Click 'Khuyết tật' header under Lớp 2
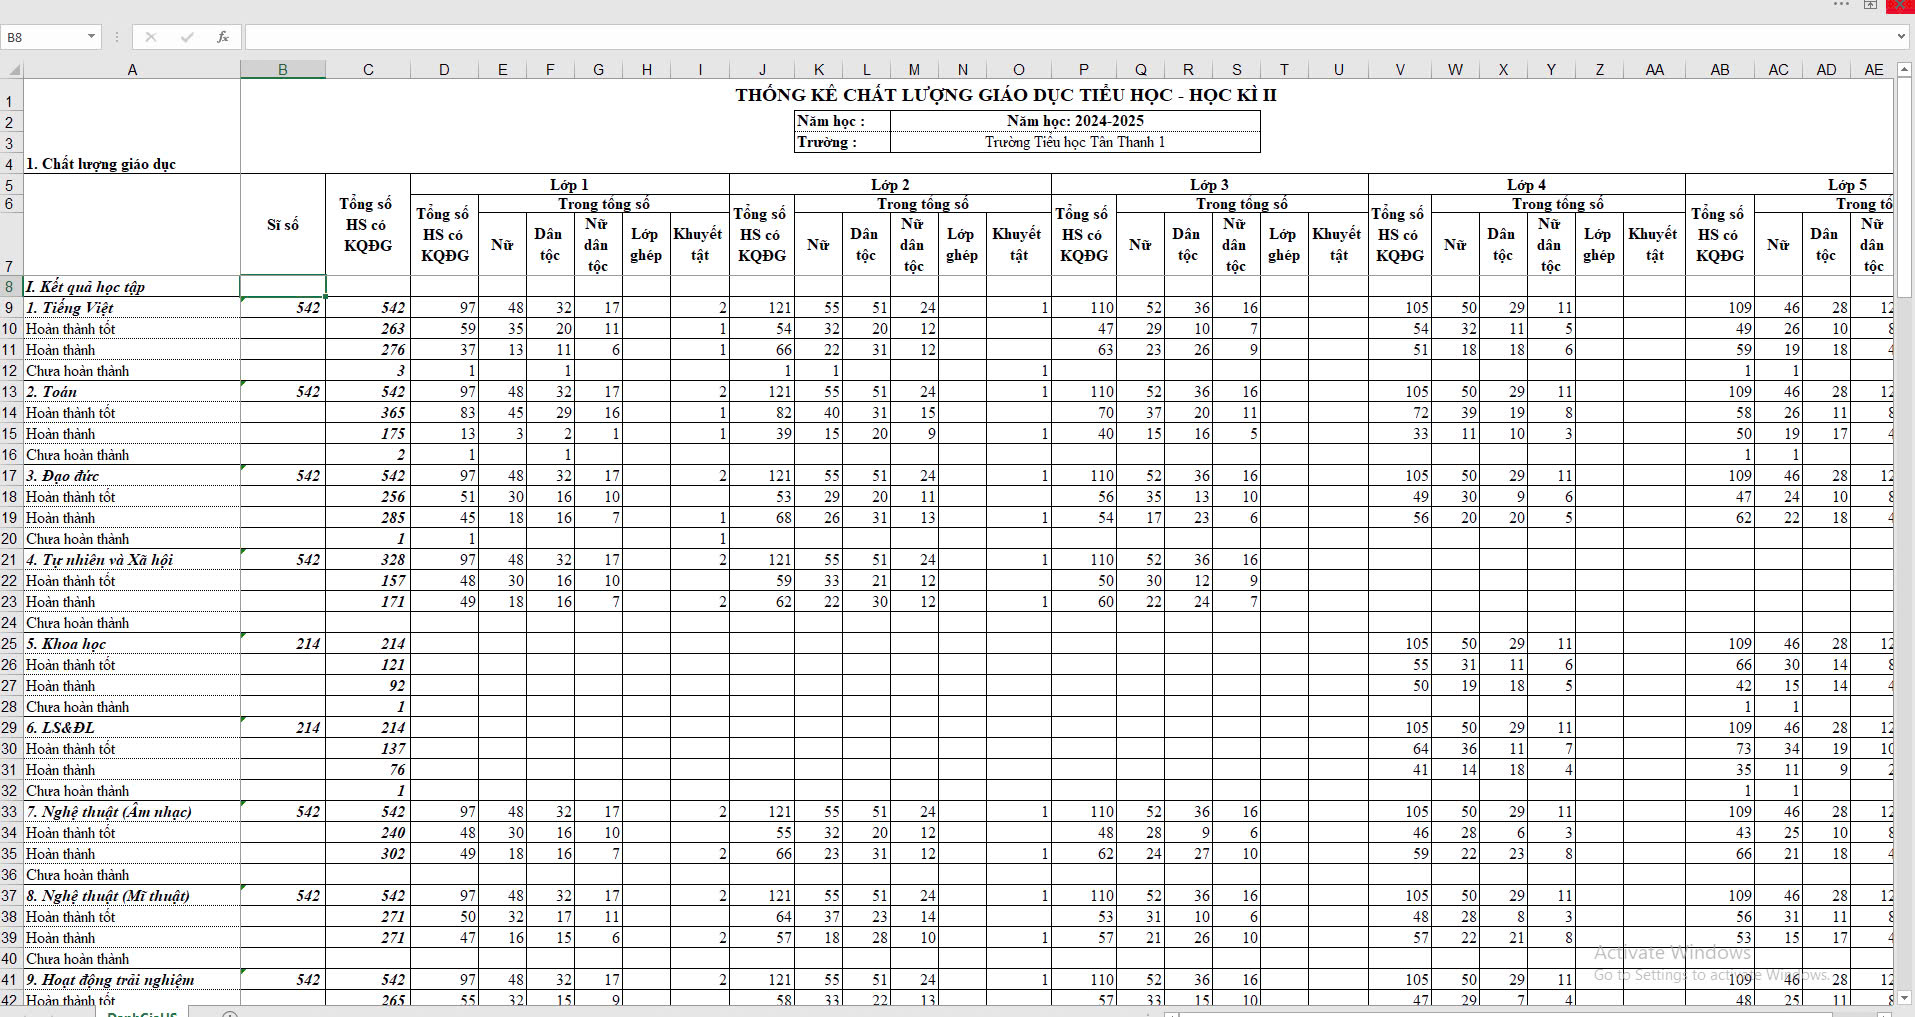Viewport: 1915px width, 1017px height. [x=1018, y=244]
